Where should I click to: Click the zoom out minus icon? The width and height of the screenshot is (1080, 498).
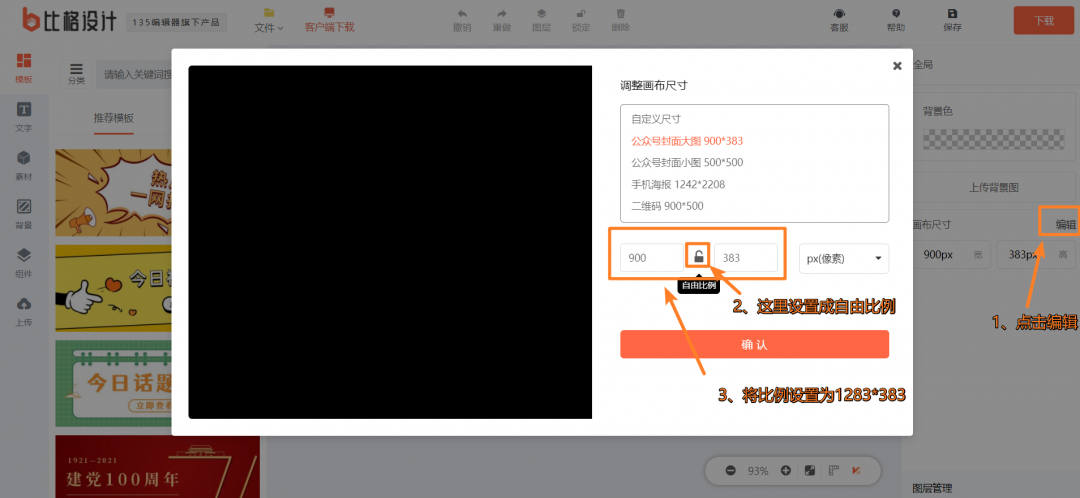point(731,470)
